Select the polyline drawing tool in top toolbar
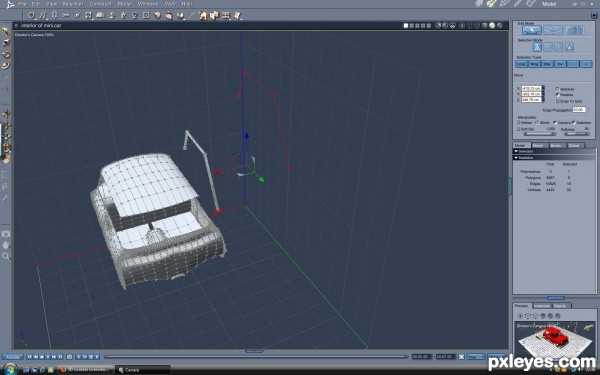Screen dimensions: 600x375 (43, 15)
